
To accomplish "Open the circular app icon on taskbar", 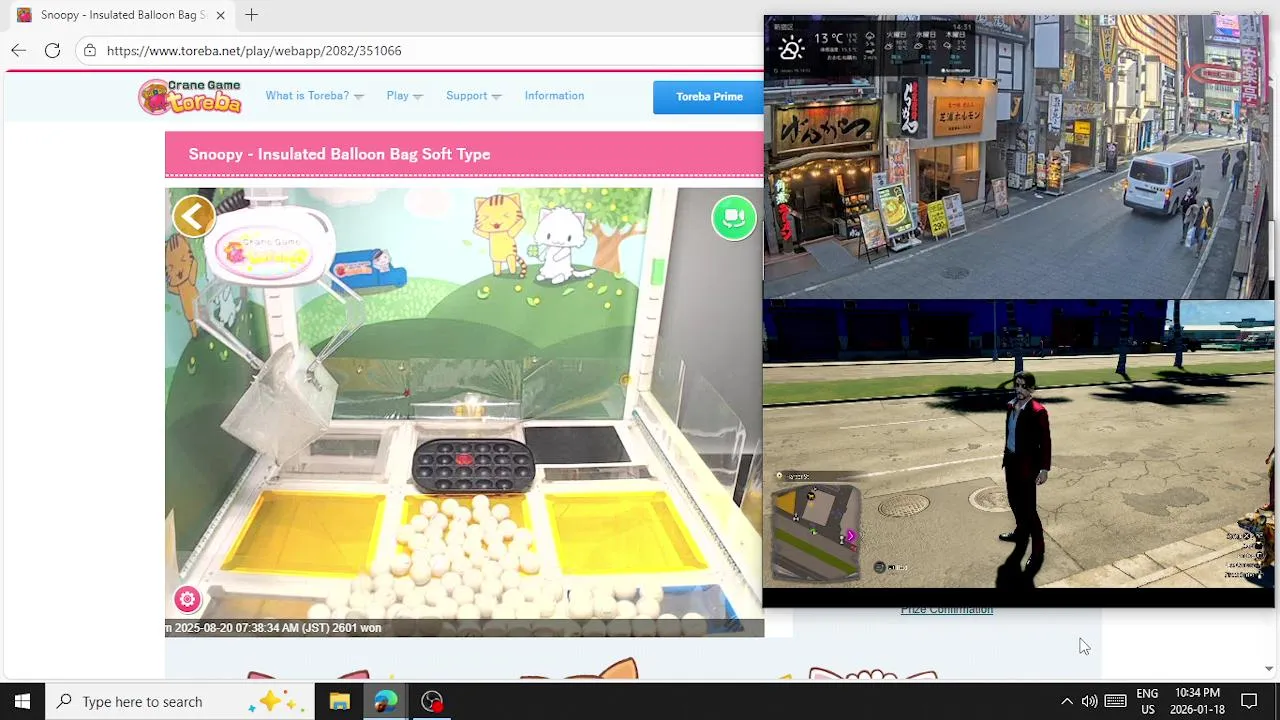I will click(x=432, y=701).
